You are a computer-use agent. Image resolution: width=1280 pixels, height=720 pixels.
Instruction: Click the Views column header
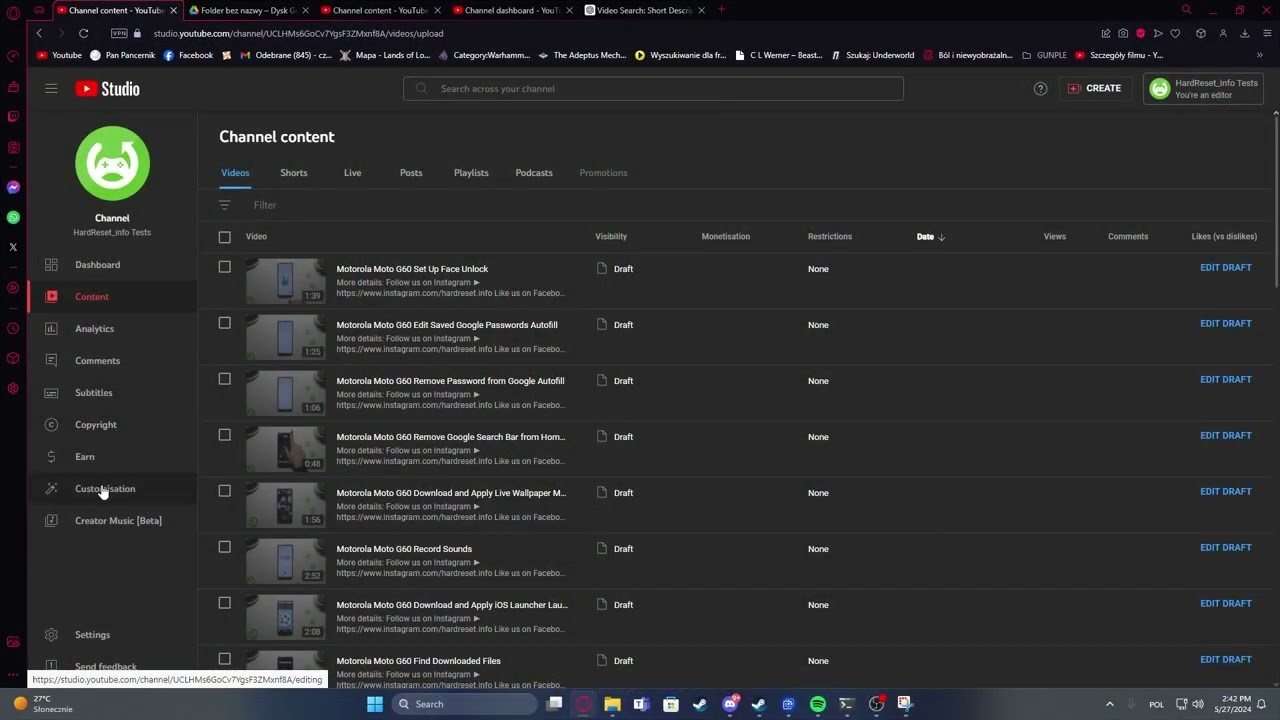(1054, 237)
